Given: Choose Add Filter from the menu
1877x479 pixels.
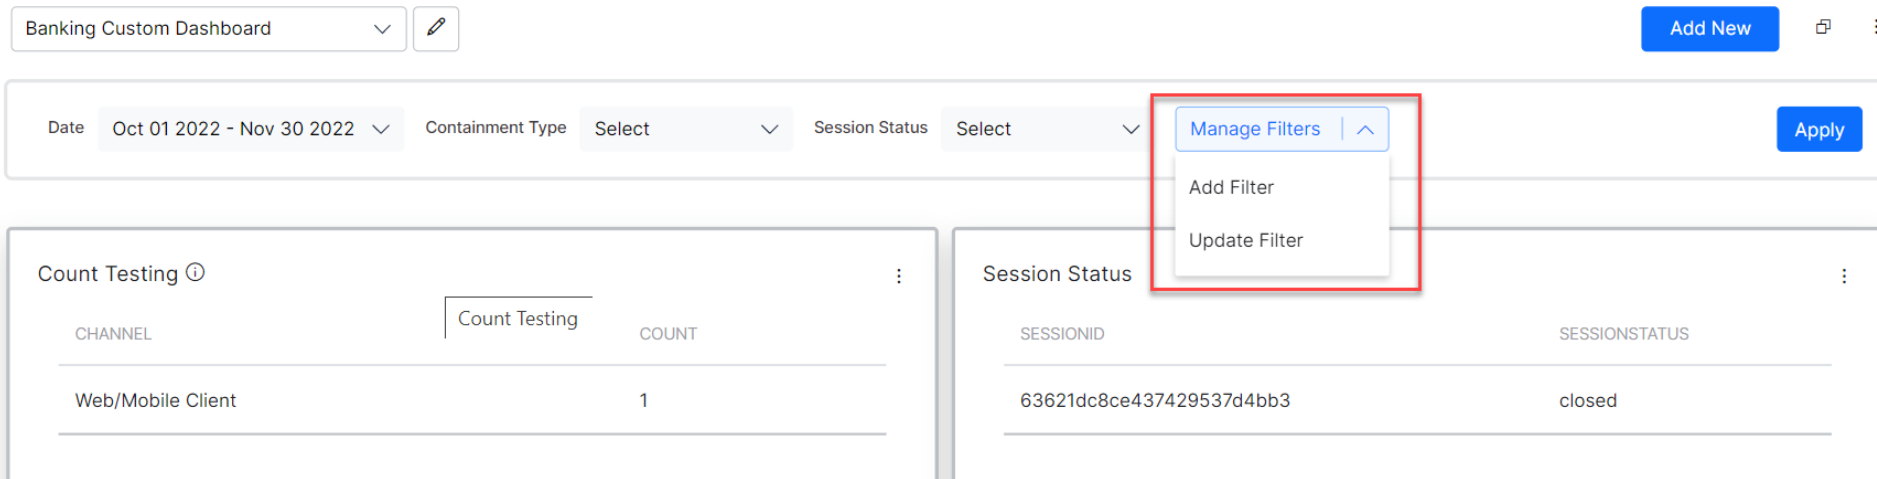Looking at the screenshot, I should coord(1231,187).
